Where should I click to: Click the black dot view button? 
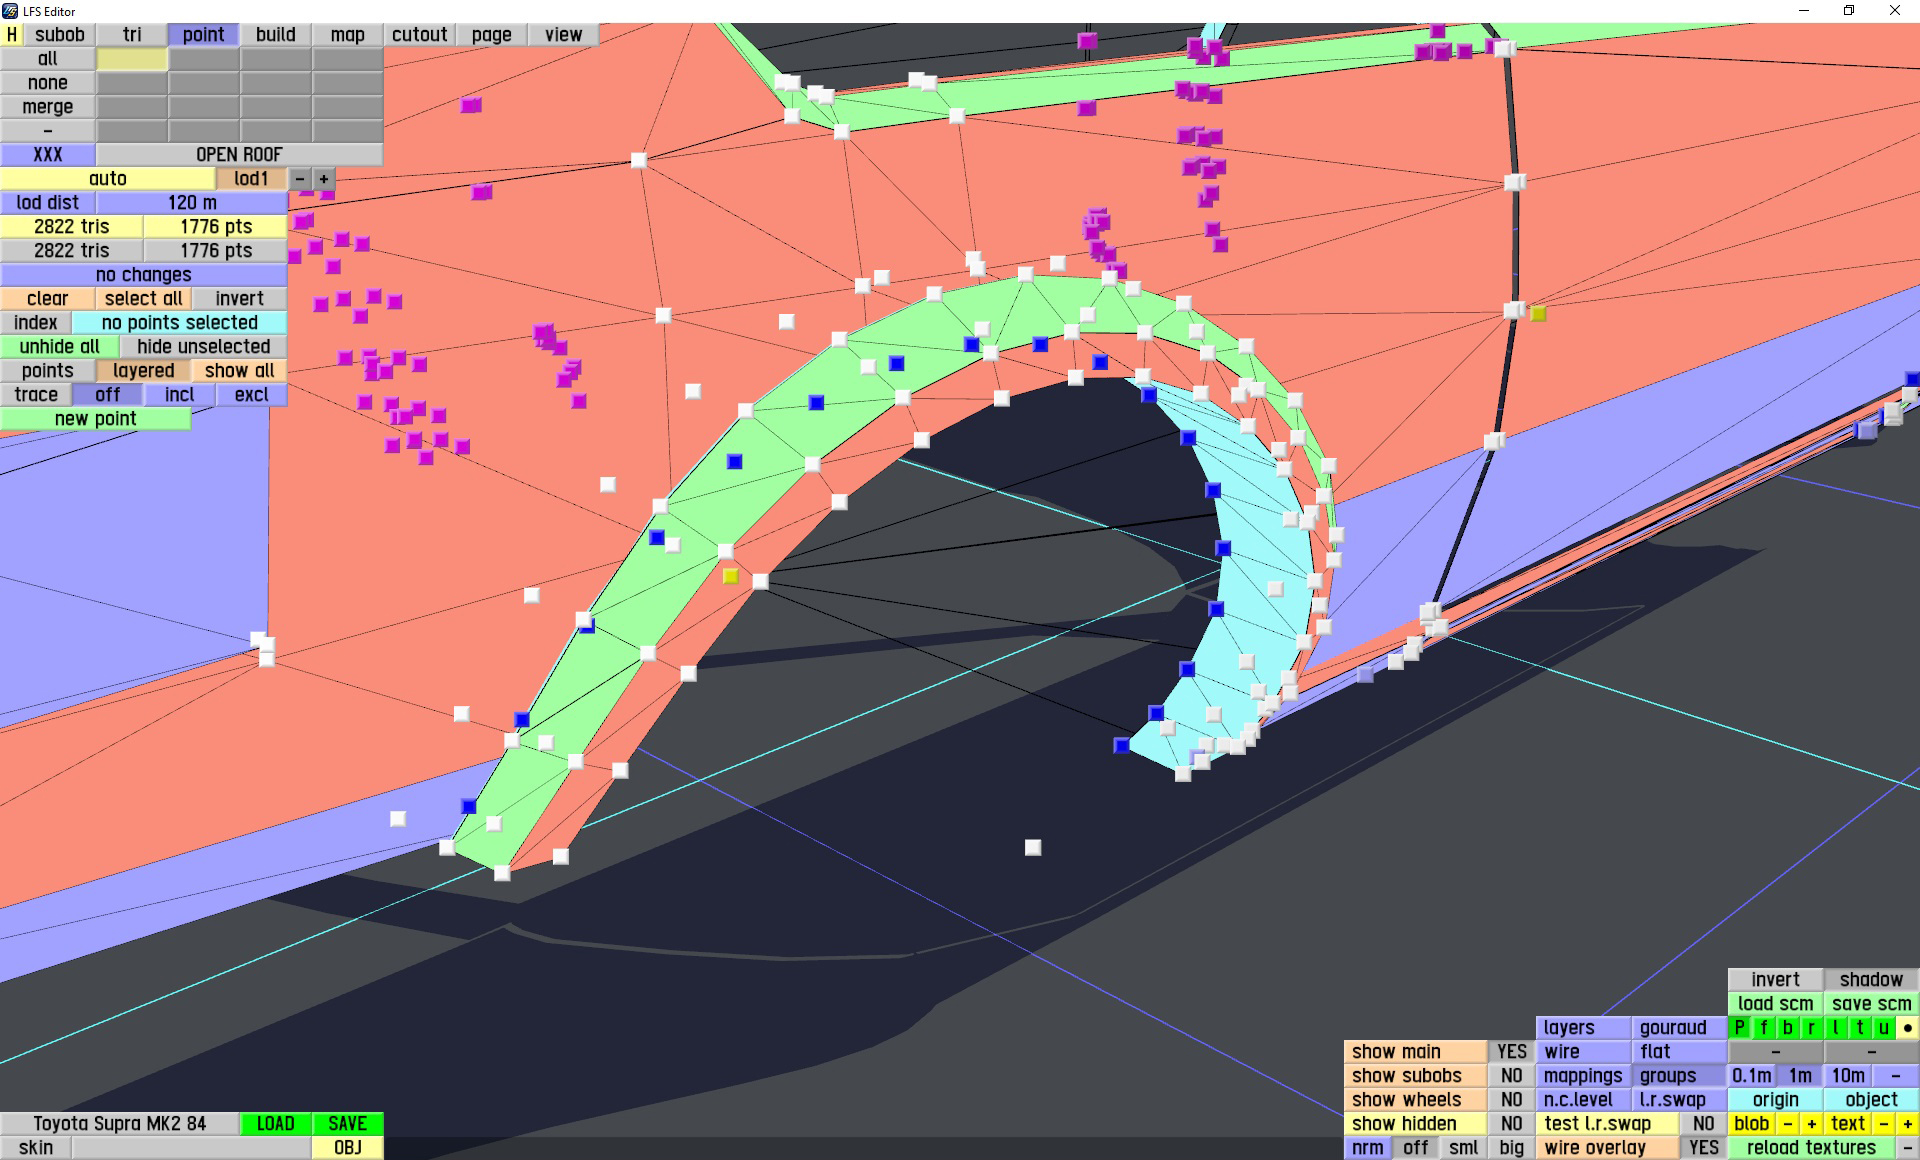point(1908,1027)
